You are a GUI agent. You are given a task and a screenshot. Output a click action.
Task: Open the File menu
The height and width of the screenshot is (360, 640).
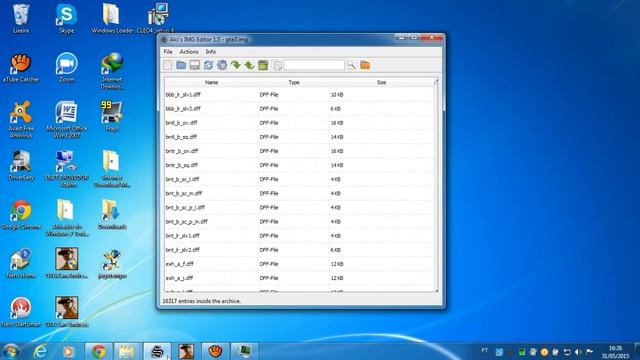click(x=168, y=52)
